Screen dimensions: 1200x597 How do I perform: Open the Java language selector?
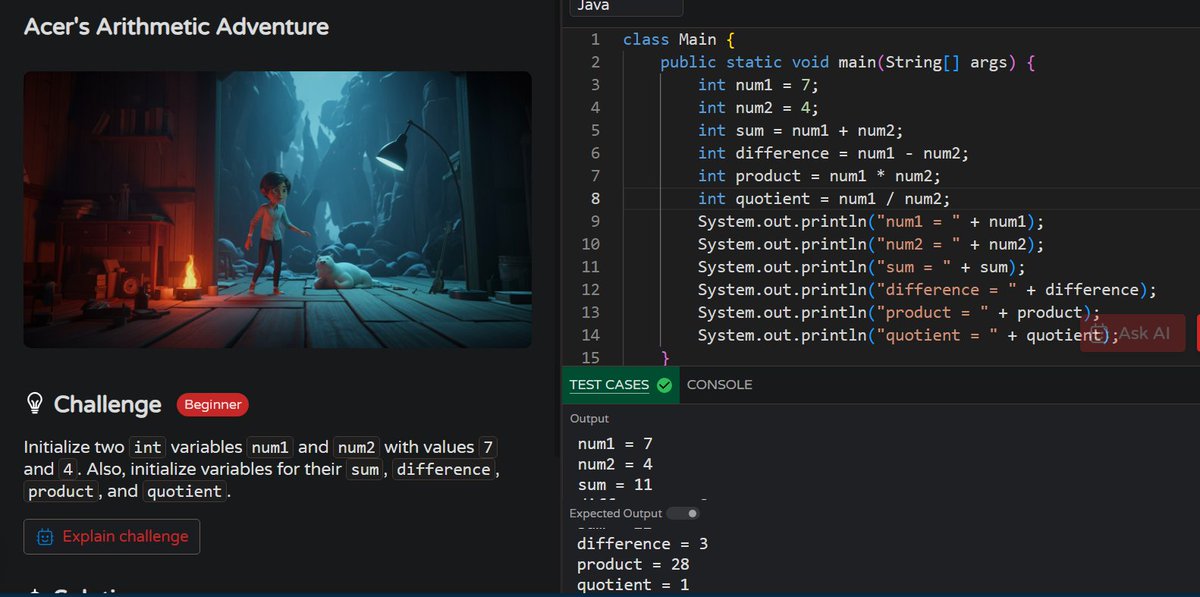[x=625, y=7]
